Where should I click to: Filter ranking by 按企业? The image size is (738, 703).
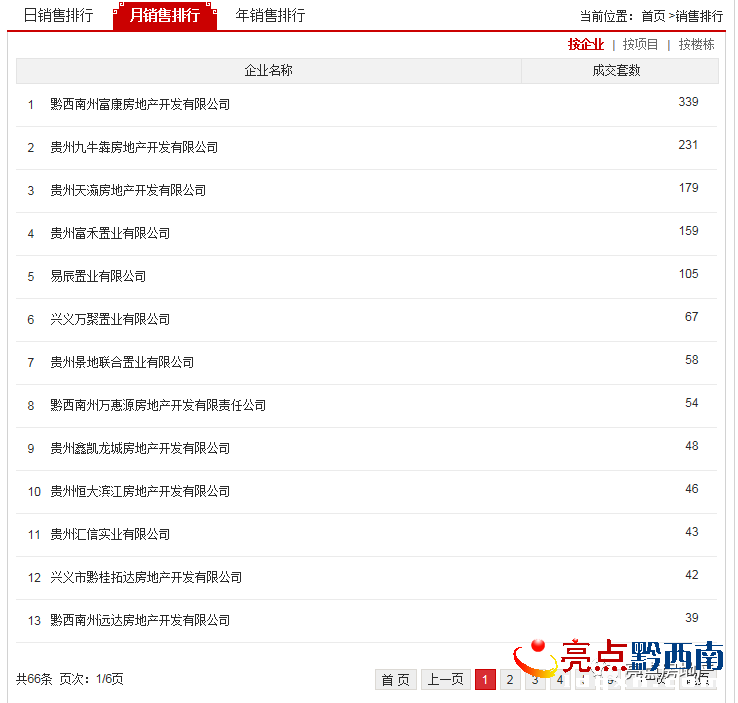click(586, 44)
